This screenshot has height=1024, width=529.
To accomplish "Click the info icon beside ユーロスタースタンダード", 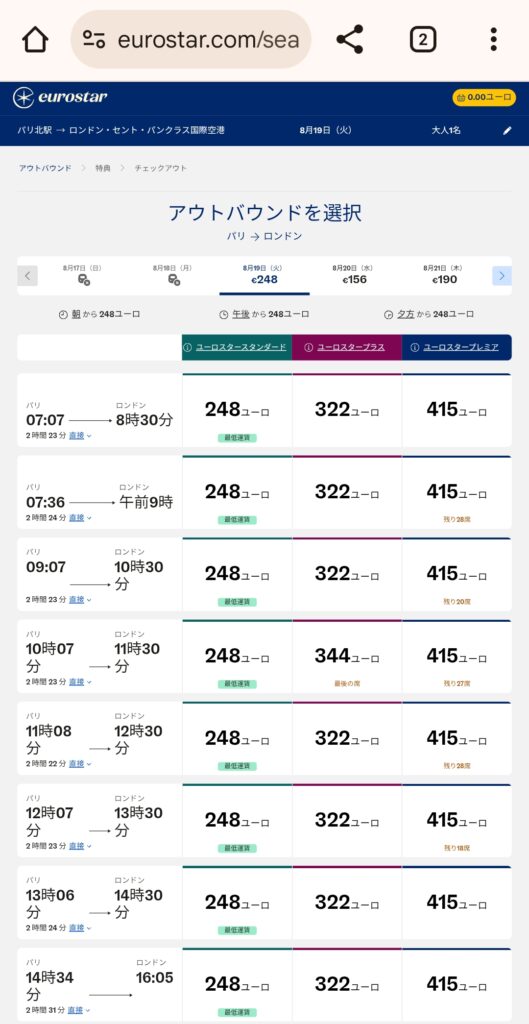I will (x=187, y=347).
